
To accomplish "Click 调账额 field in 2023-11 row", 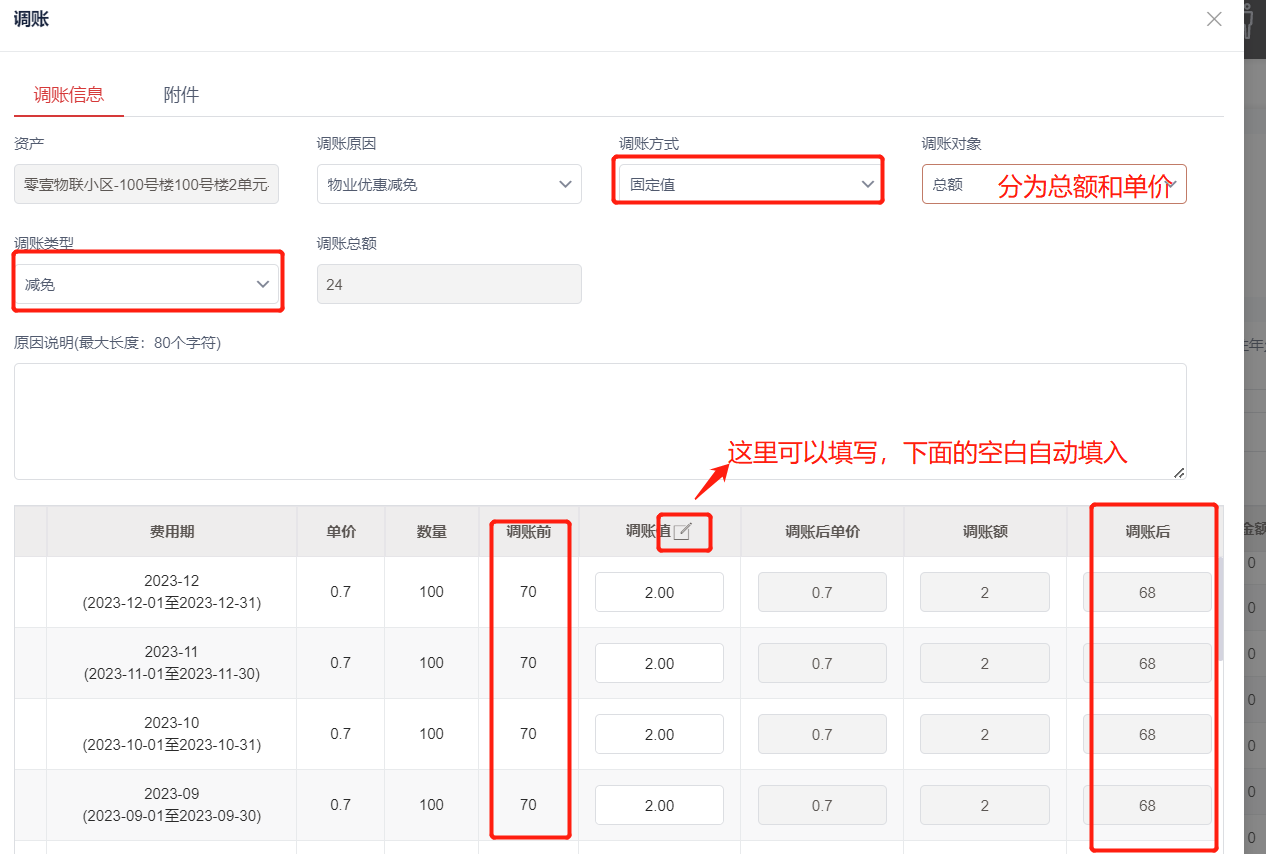I will 985,663.
